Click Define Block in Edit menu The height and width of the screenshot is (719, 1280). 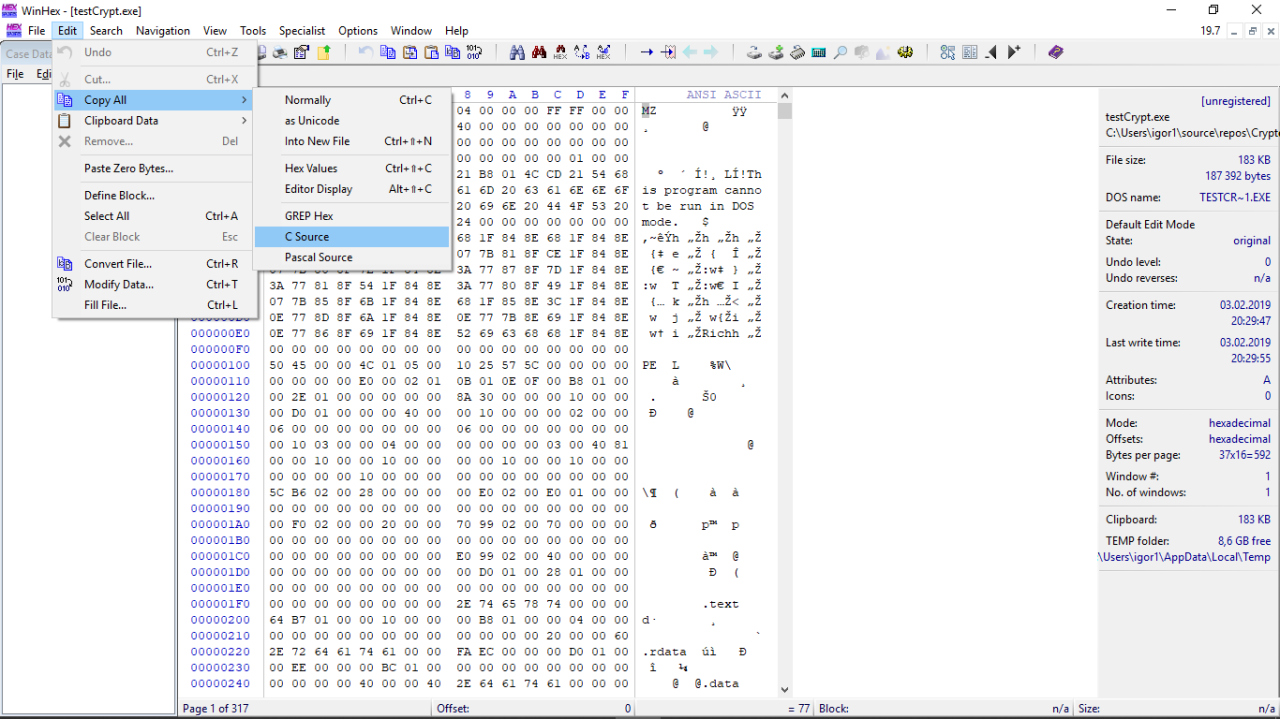click(x=119, y=196)
